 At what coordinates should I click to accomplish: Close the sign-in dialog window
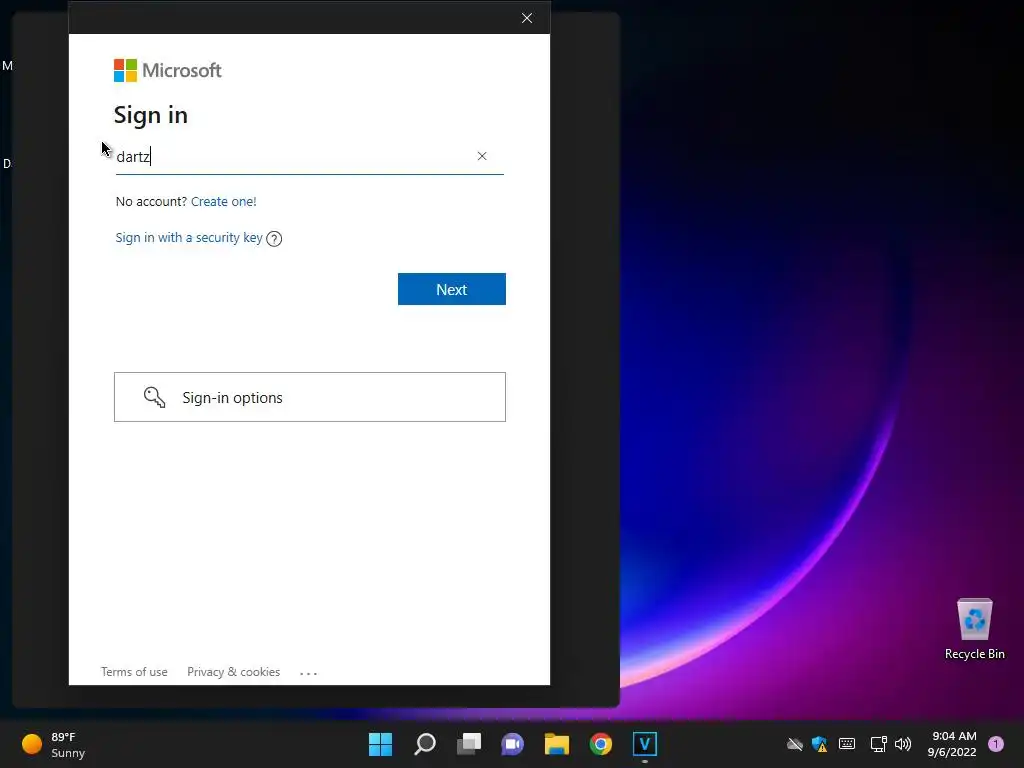[x=527, y=18]
